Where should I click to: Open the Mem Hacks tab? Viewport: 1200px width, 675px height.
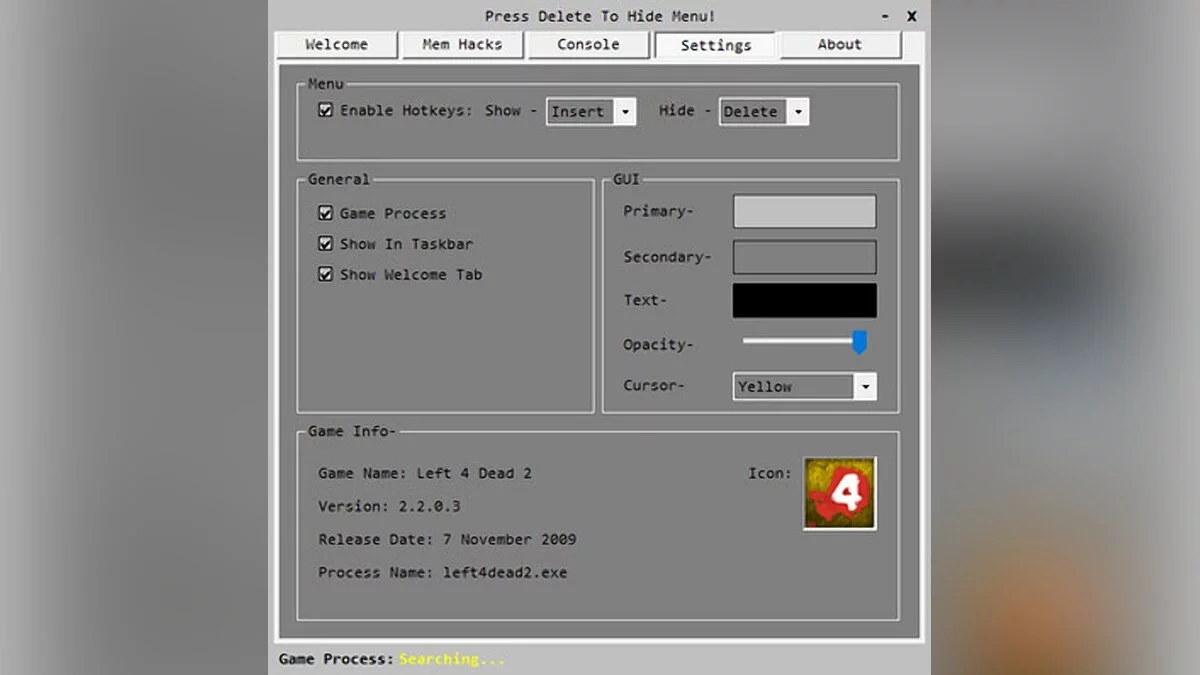tap(462, 45)
